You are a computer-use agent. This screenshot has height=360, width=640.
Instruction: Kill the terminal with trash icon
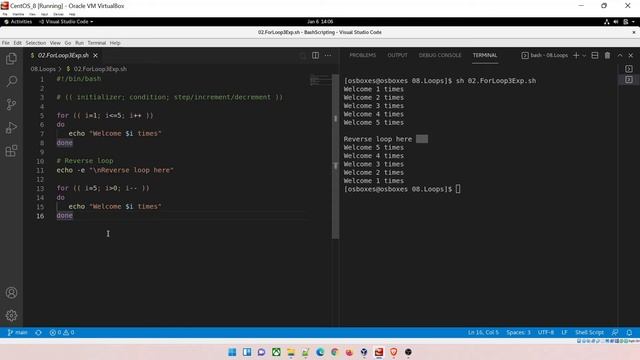point(607,55)
